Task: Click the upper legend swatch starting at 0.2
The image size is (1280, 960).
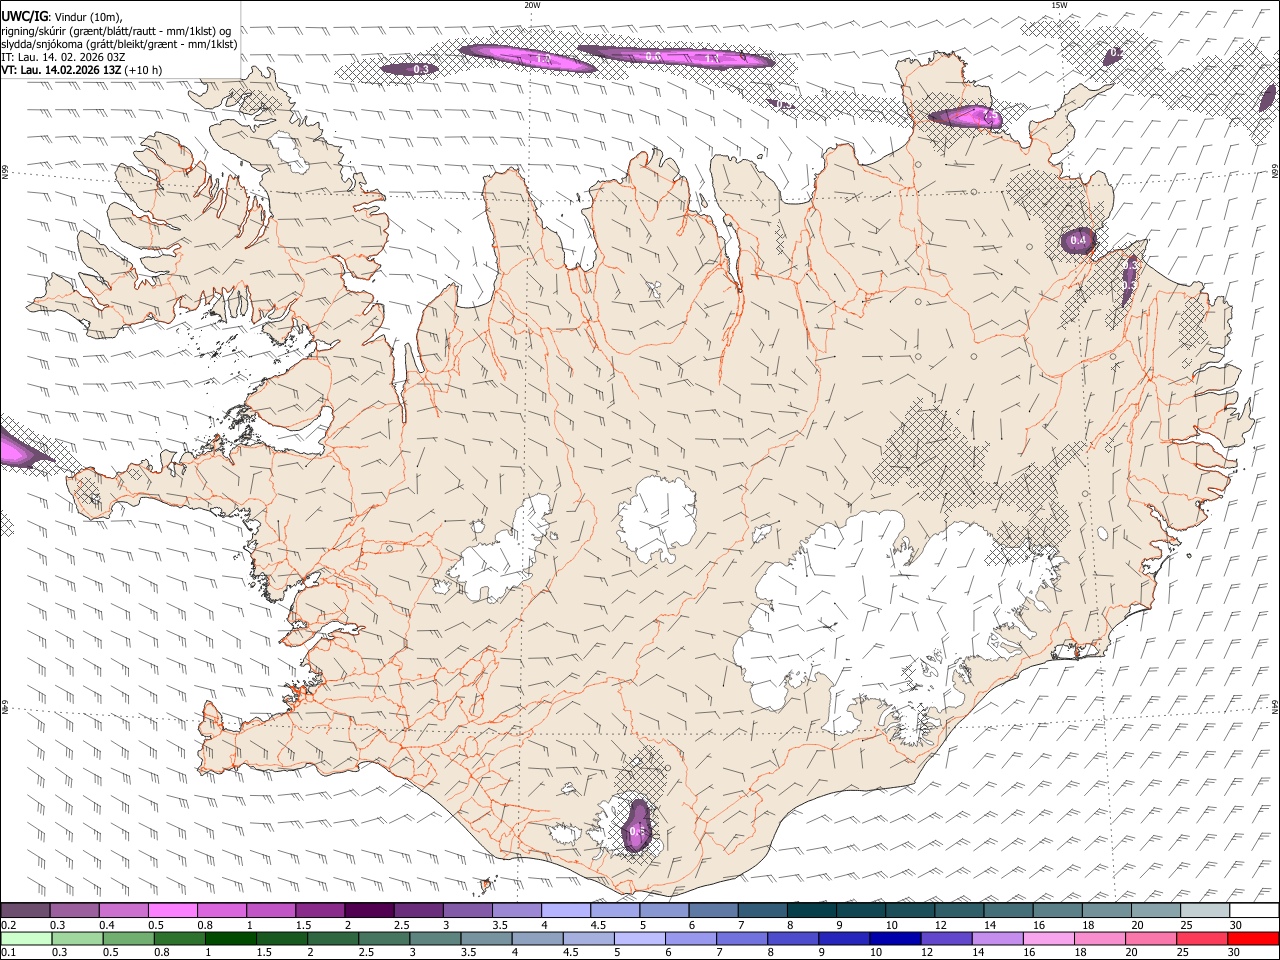Action: (x=25, y=910)
